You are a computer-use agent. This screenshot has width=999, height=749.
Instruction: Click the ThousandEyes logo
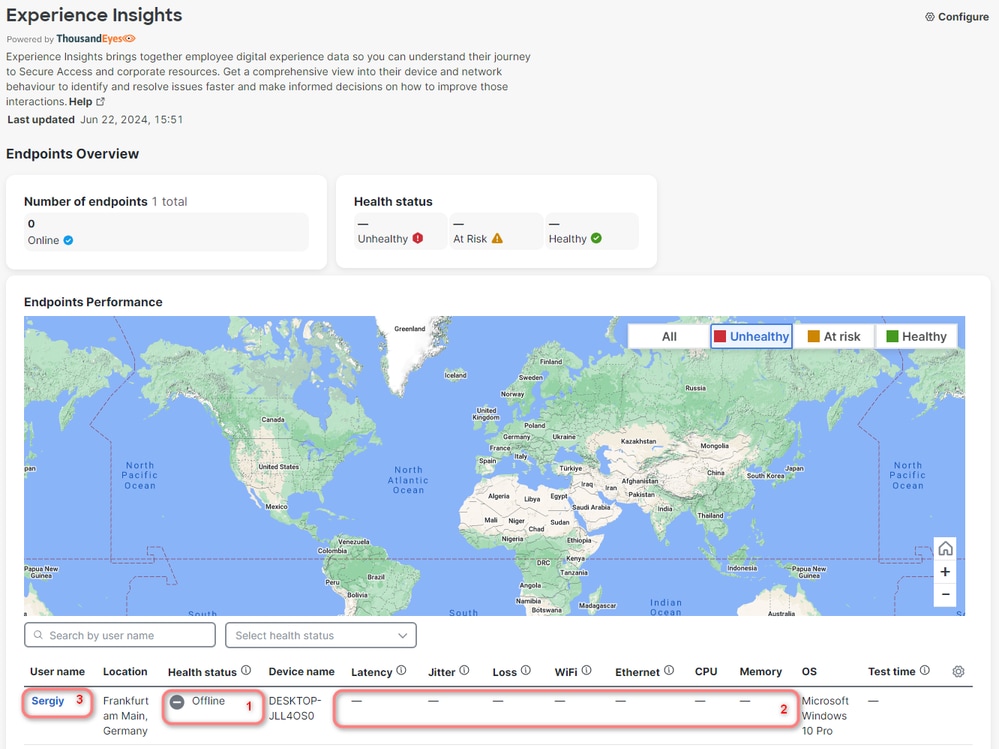tap(96, 39)
